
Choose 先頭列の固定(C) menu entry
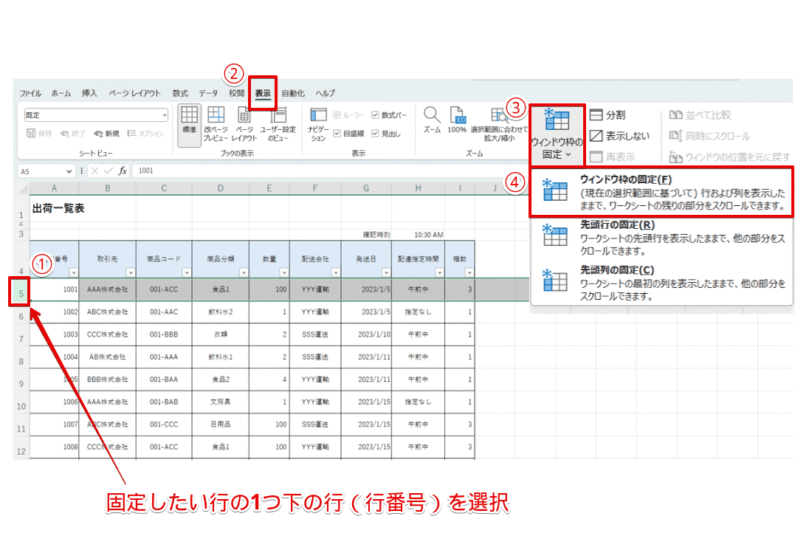coord(662,283)
